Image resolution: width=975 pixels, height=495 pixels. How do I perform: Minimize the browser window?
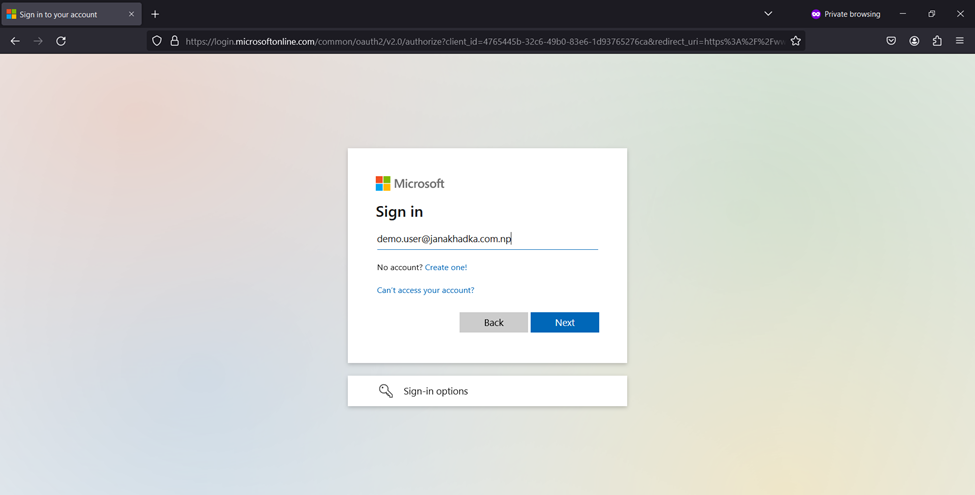903,14
